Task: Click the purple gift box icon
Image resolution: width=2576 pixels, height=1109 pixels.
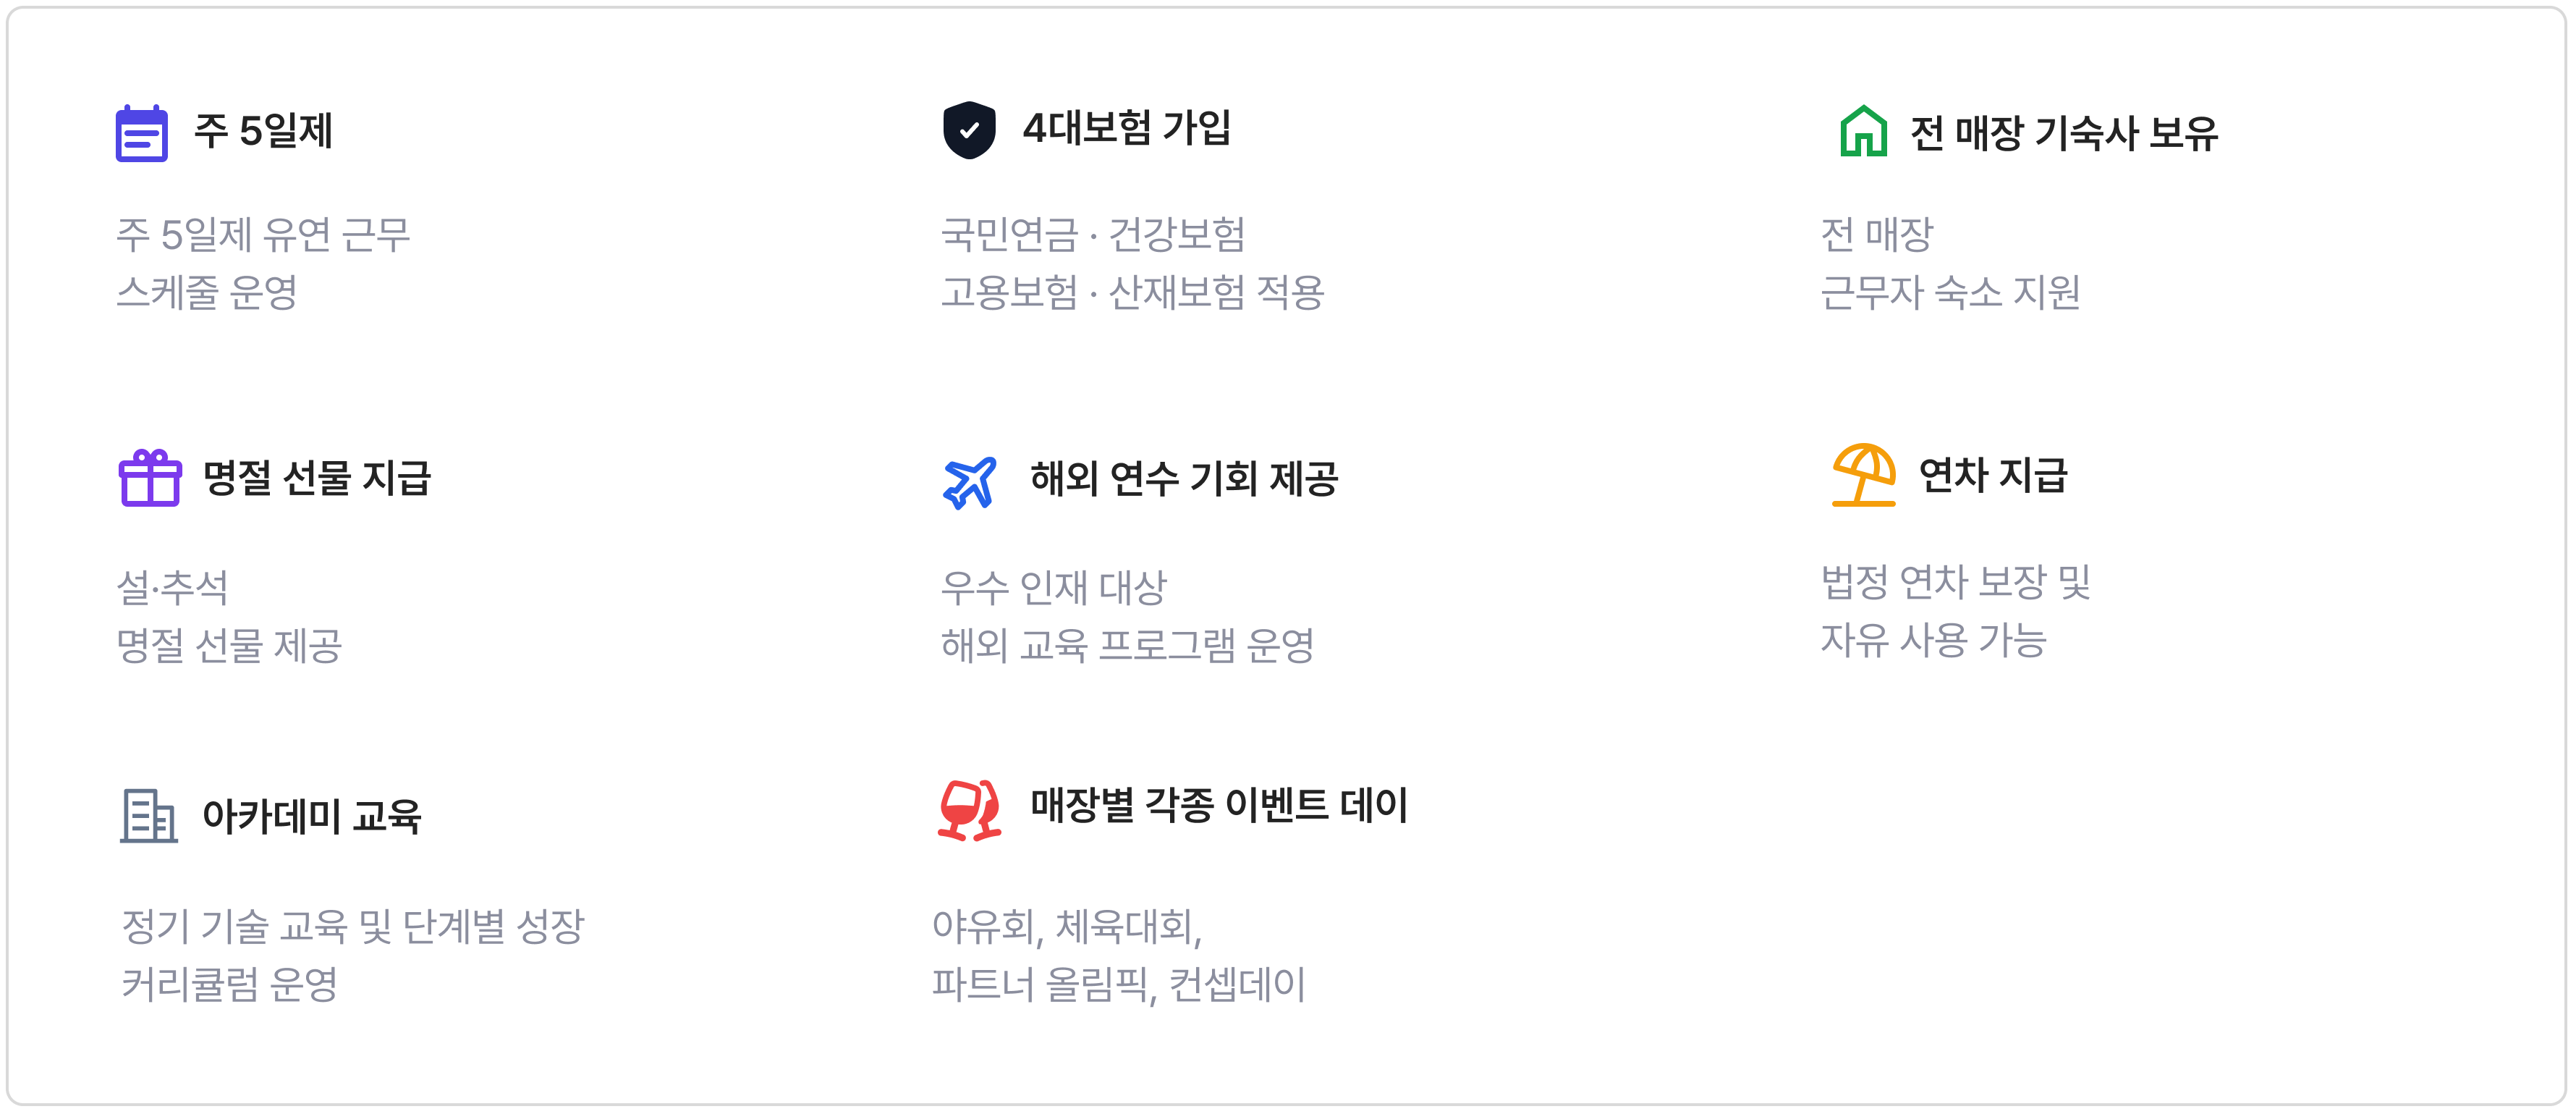Action: (150, 478)
